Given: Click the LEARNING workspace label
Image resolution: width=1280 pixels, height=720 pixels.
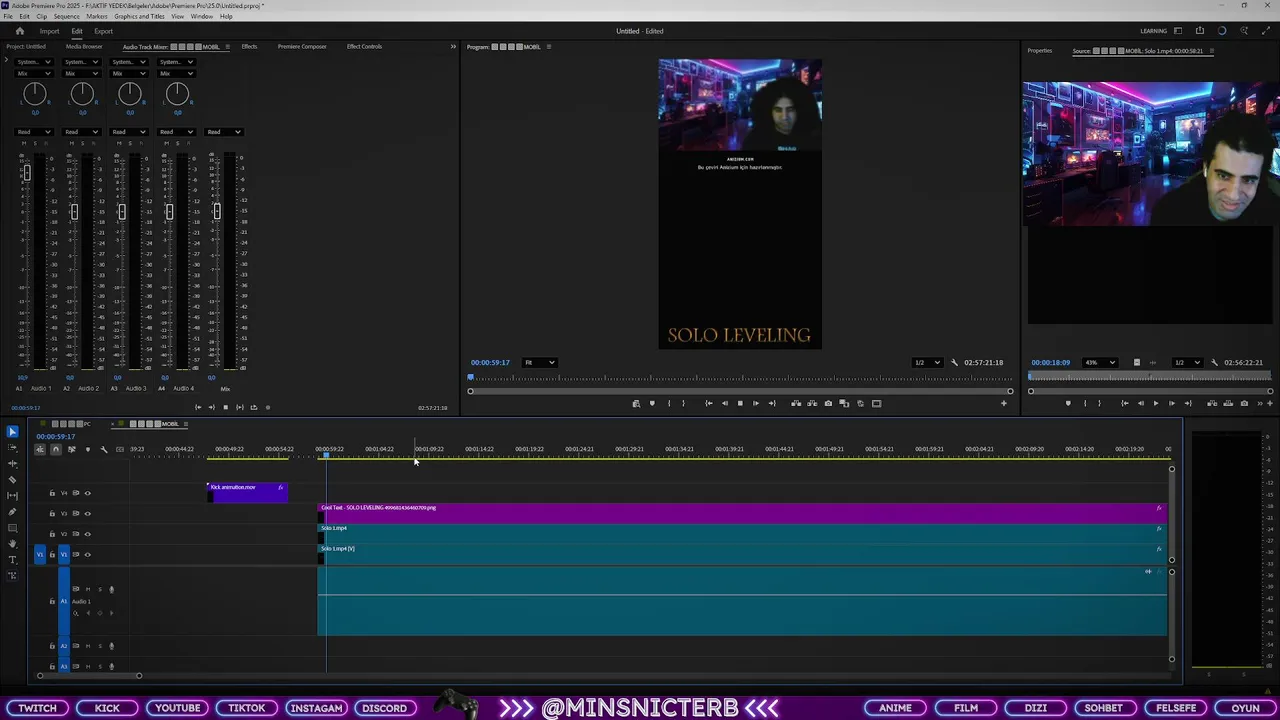Looking at the screenshot, I should tap(1153, 31).
